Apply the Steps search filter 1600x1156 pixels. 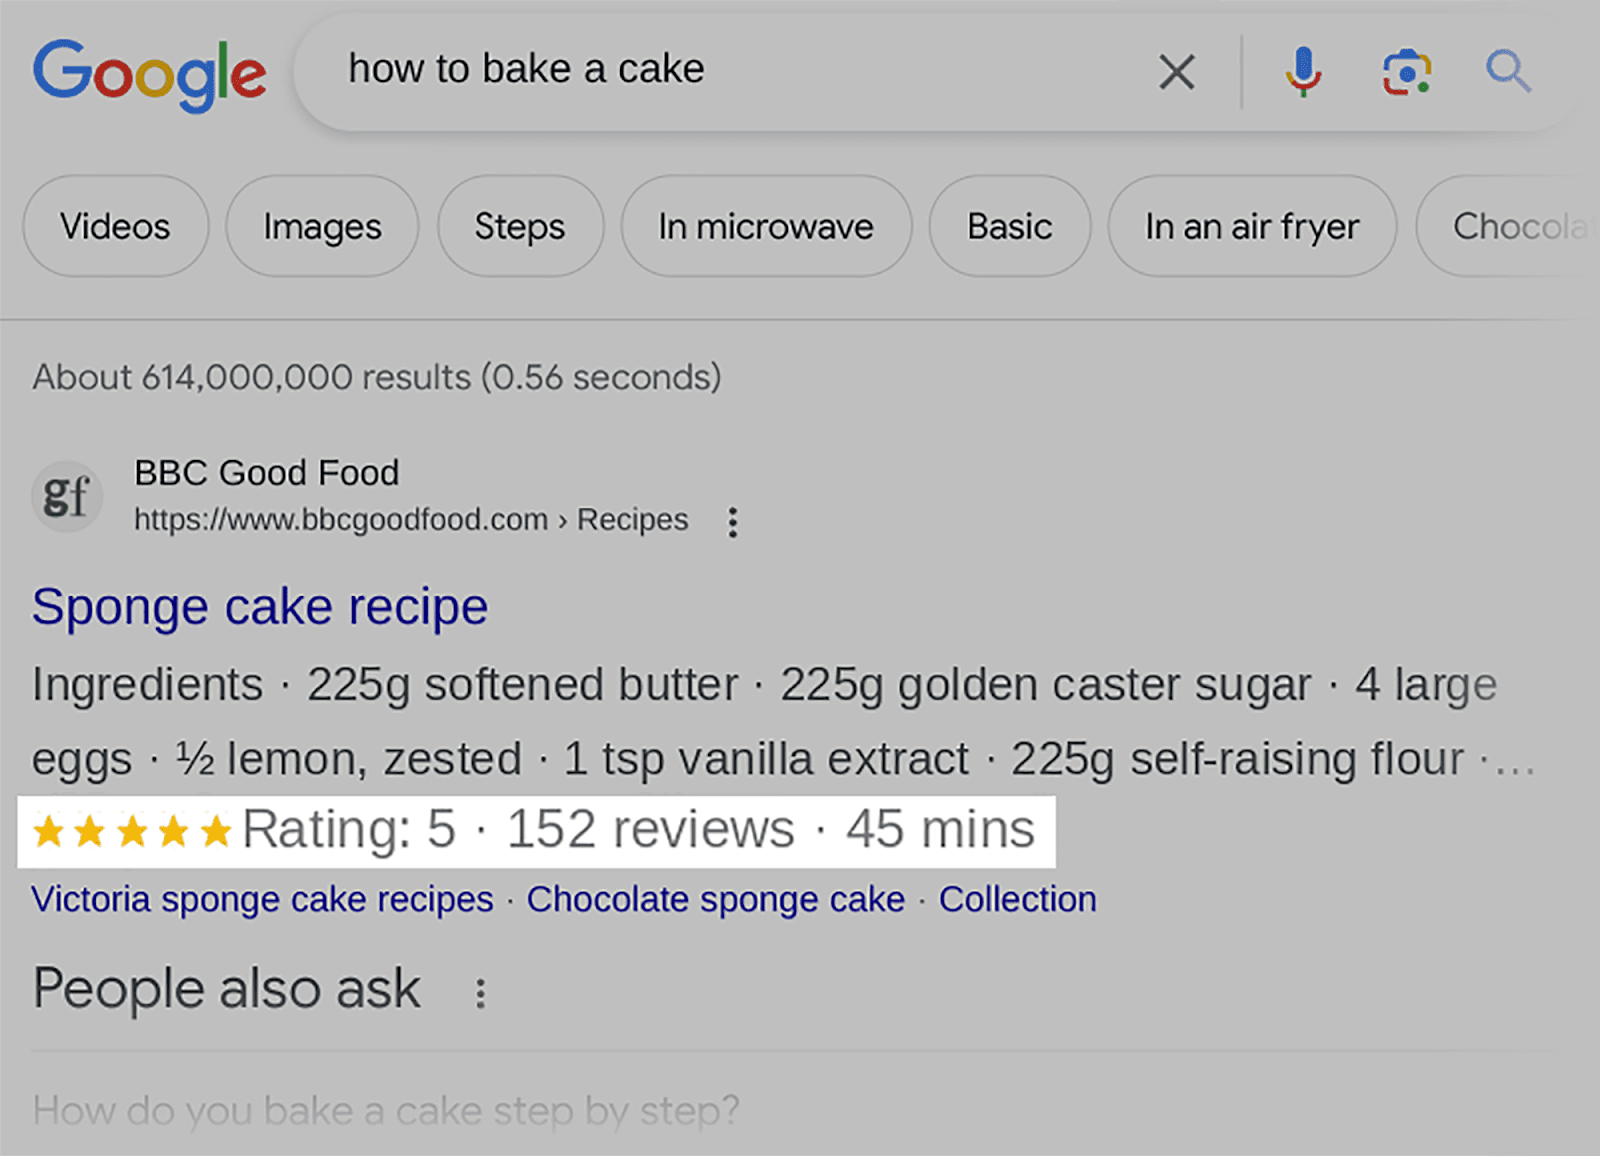point(519,227)
